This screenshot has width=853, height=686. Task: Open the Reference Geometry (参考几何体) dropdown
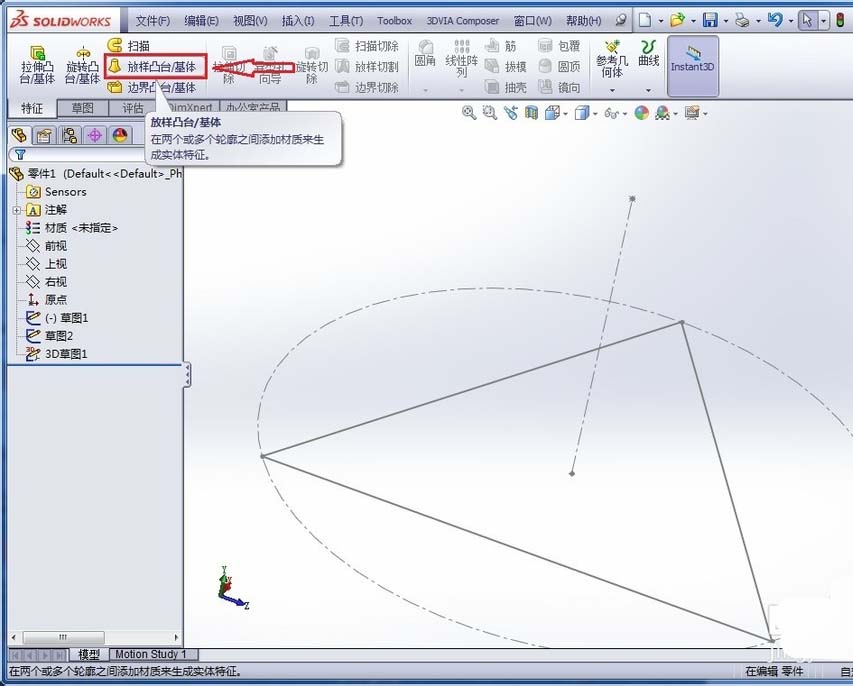(x=613, y=63)
